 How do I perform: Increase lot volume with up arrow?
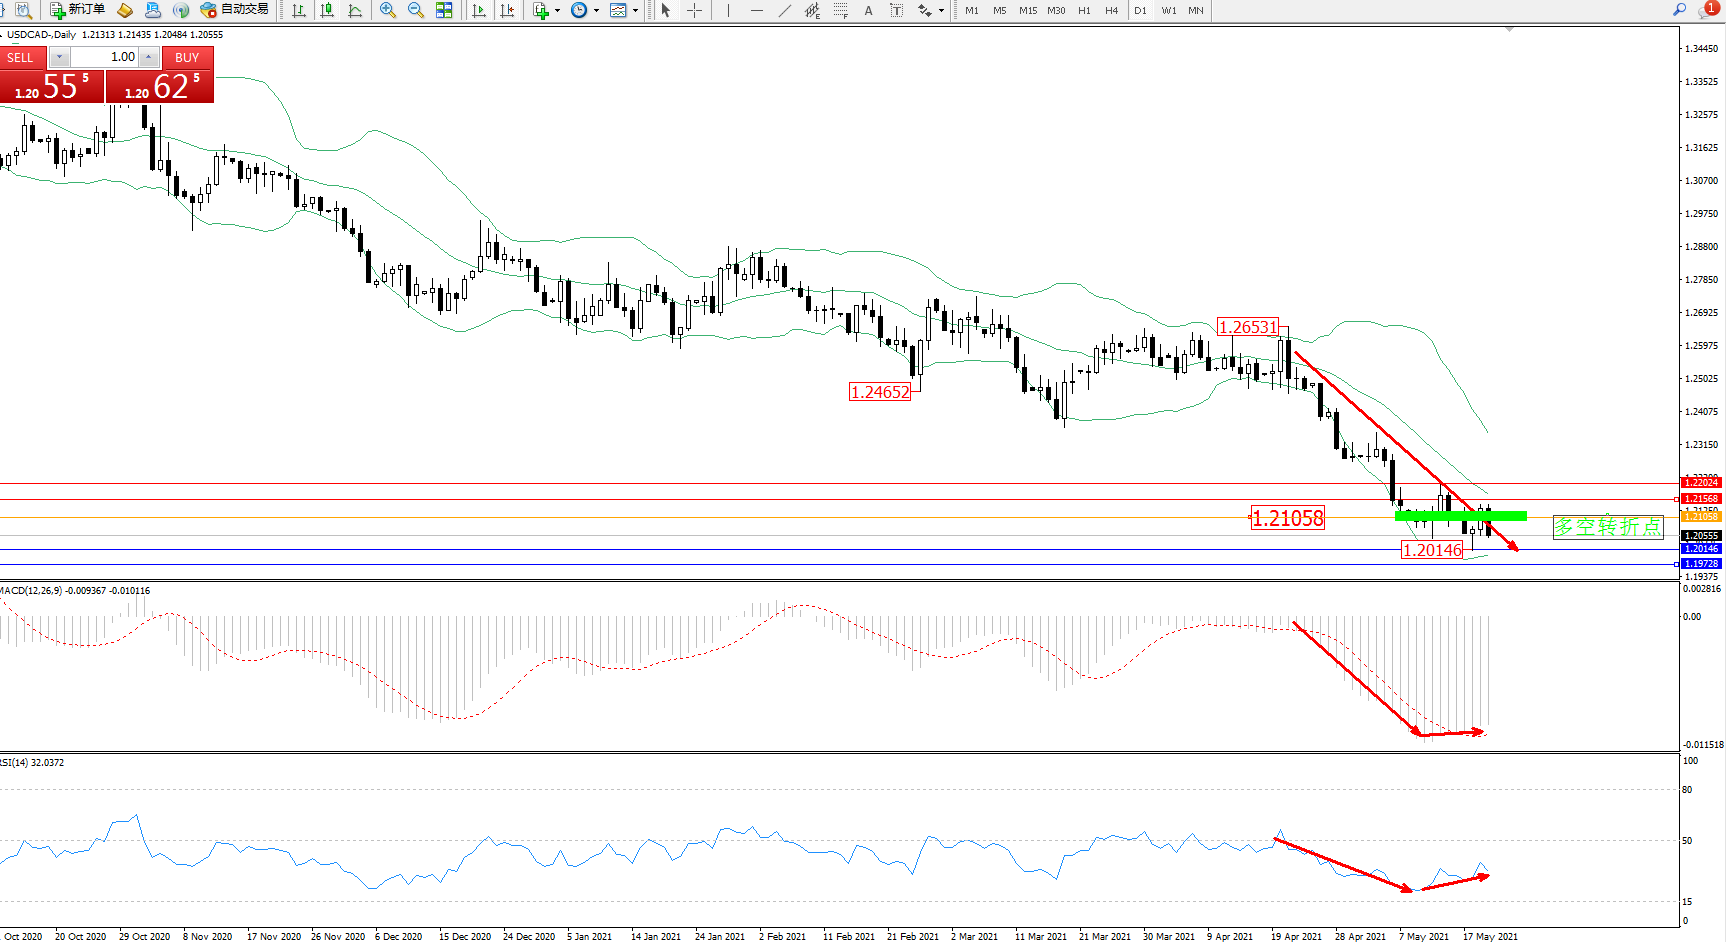[x=148, y=57]
